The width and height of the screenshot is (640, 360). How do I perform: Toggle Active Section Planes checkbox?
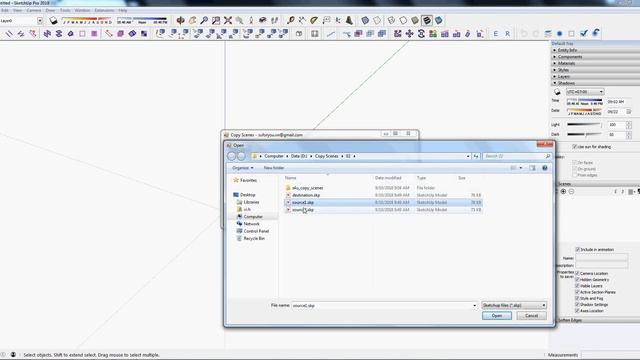pyautogui.click(x=577, y=292)
